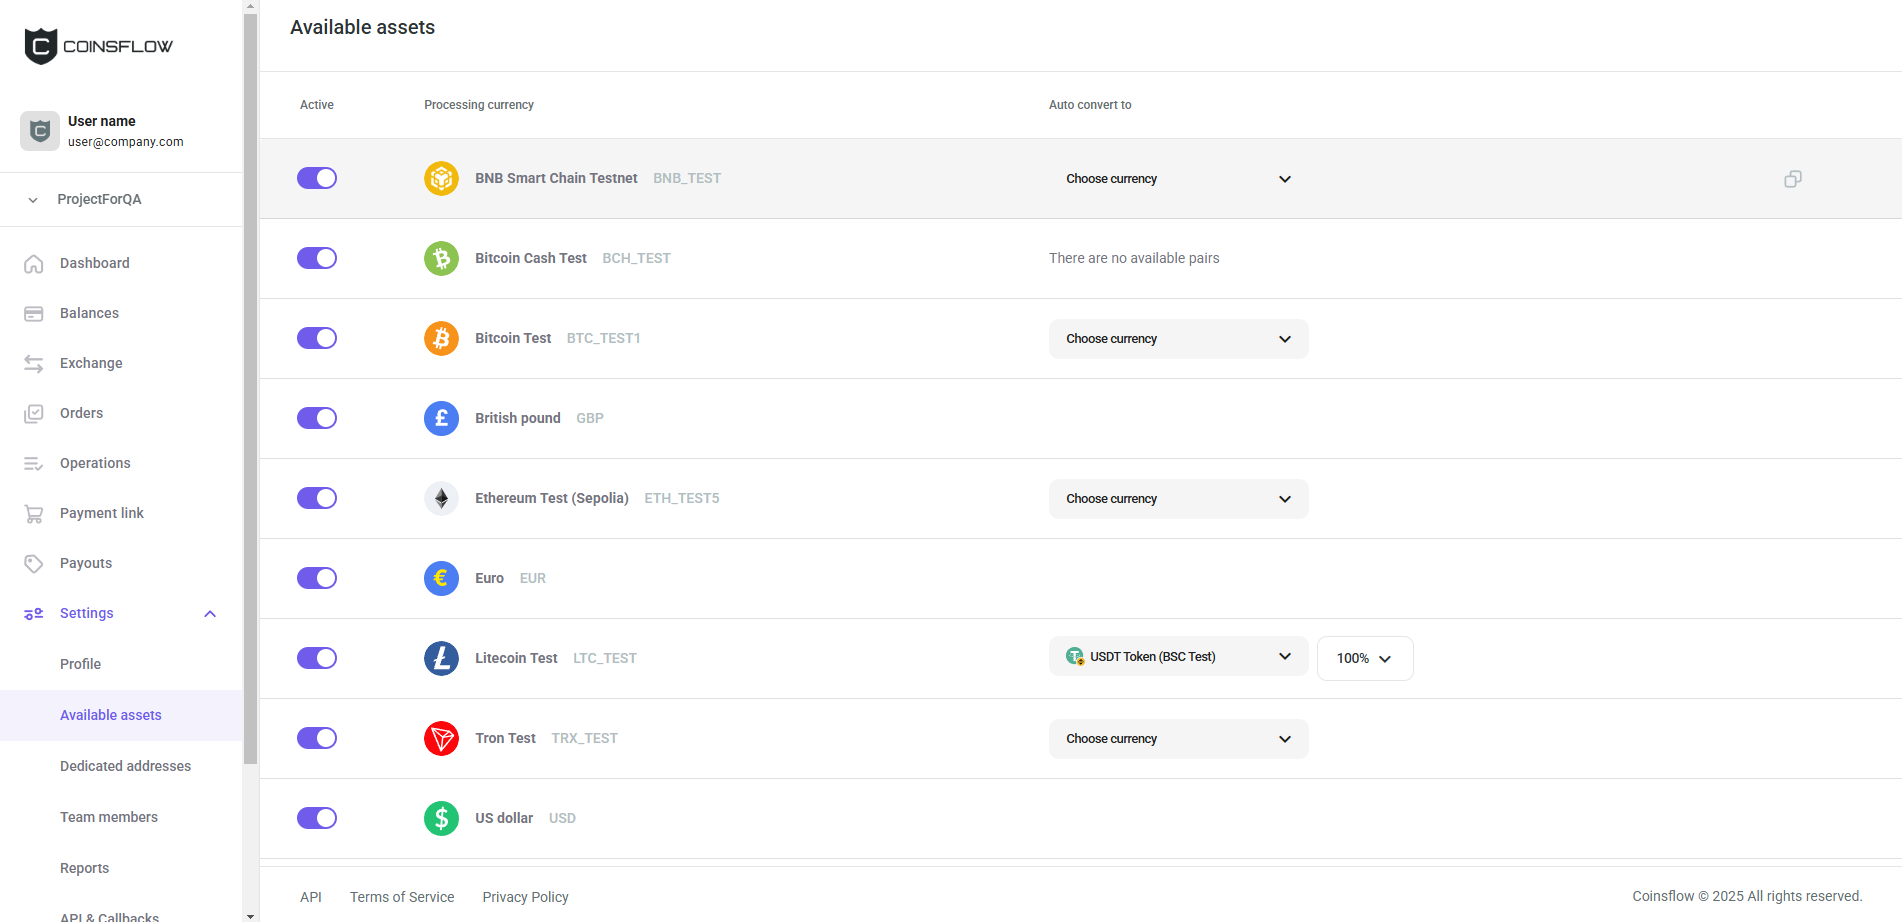Viewport: 1902px width, 922px height.
Task: Click the Payment link cart icon
Action: [34, 514]
